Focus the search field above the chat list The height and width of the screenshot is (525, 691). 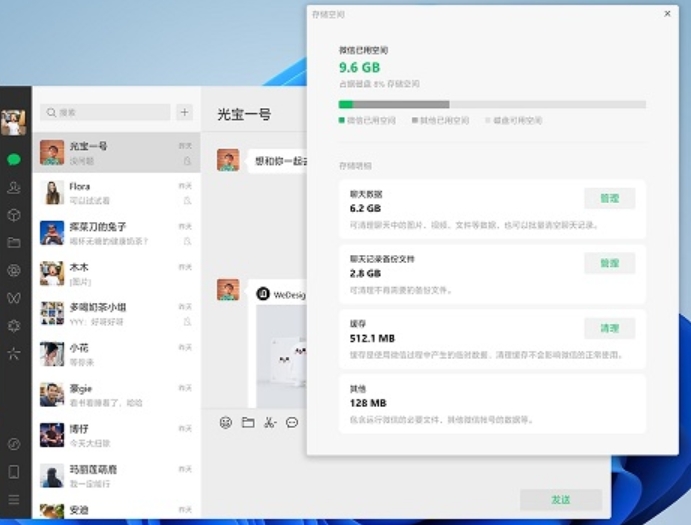point(105,112)
